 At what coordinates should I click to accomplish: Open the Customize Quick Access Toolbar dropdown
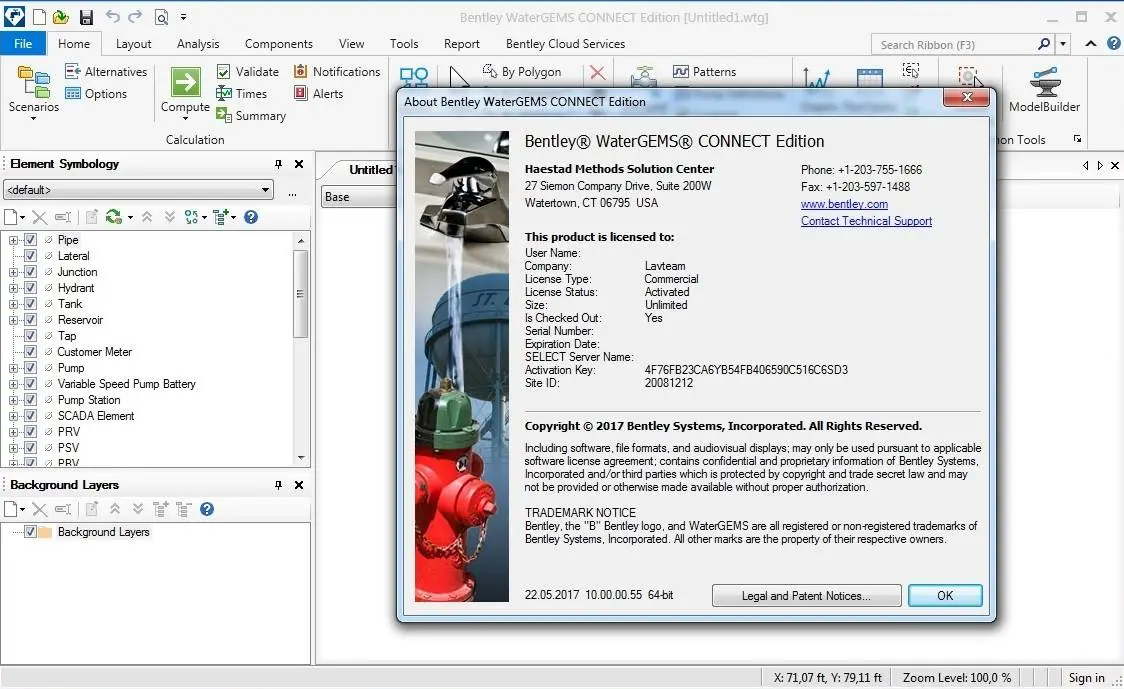point(184,16)
